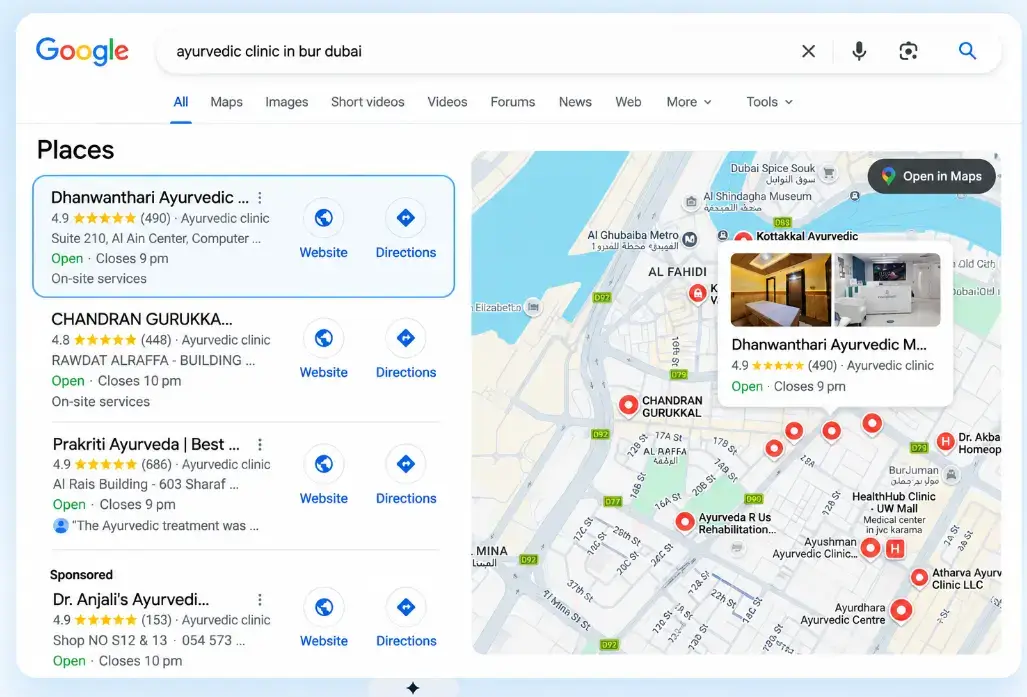1027x697 pixels.
Task: Open Website icon for Prakriti Ayurveda
Action: 324,464
